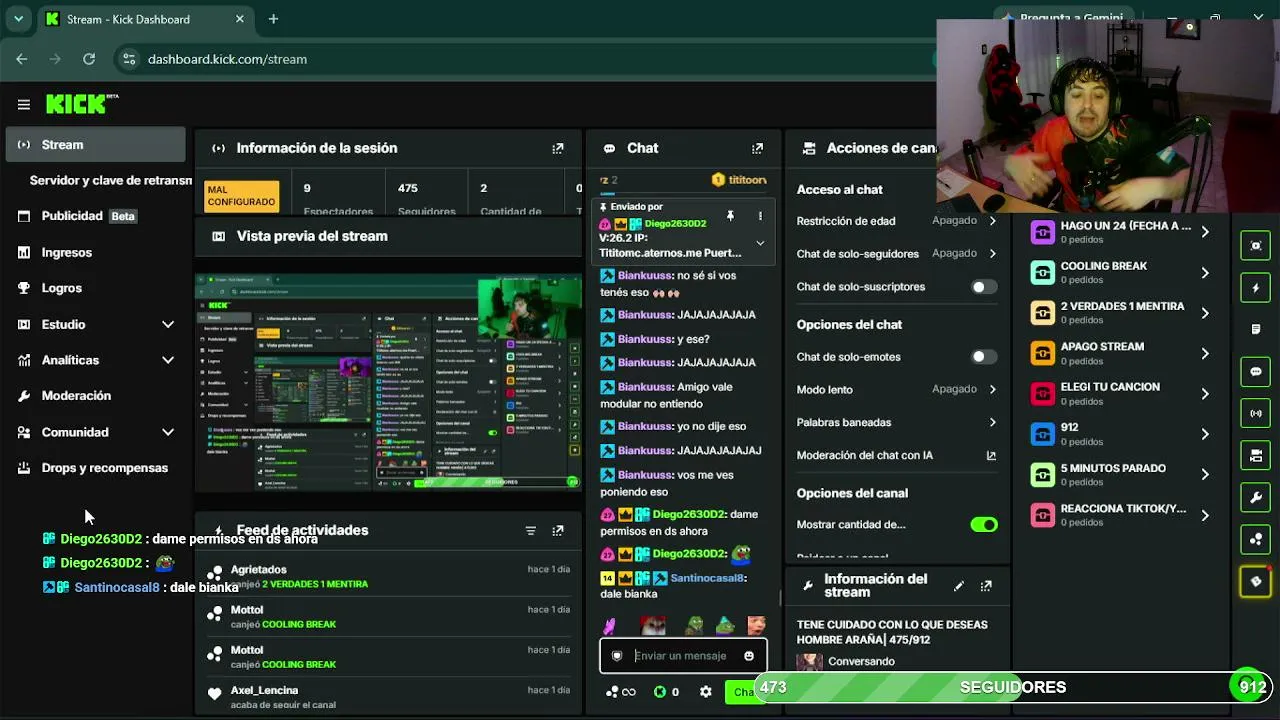Click the yellow-highlighted tag icon in right sidebar
The height and width of the screenshot is (720, 1280).
pyautogui.click(x=1256, y=581)
